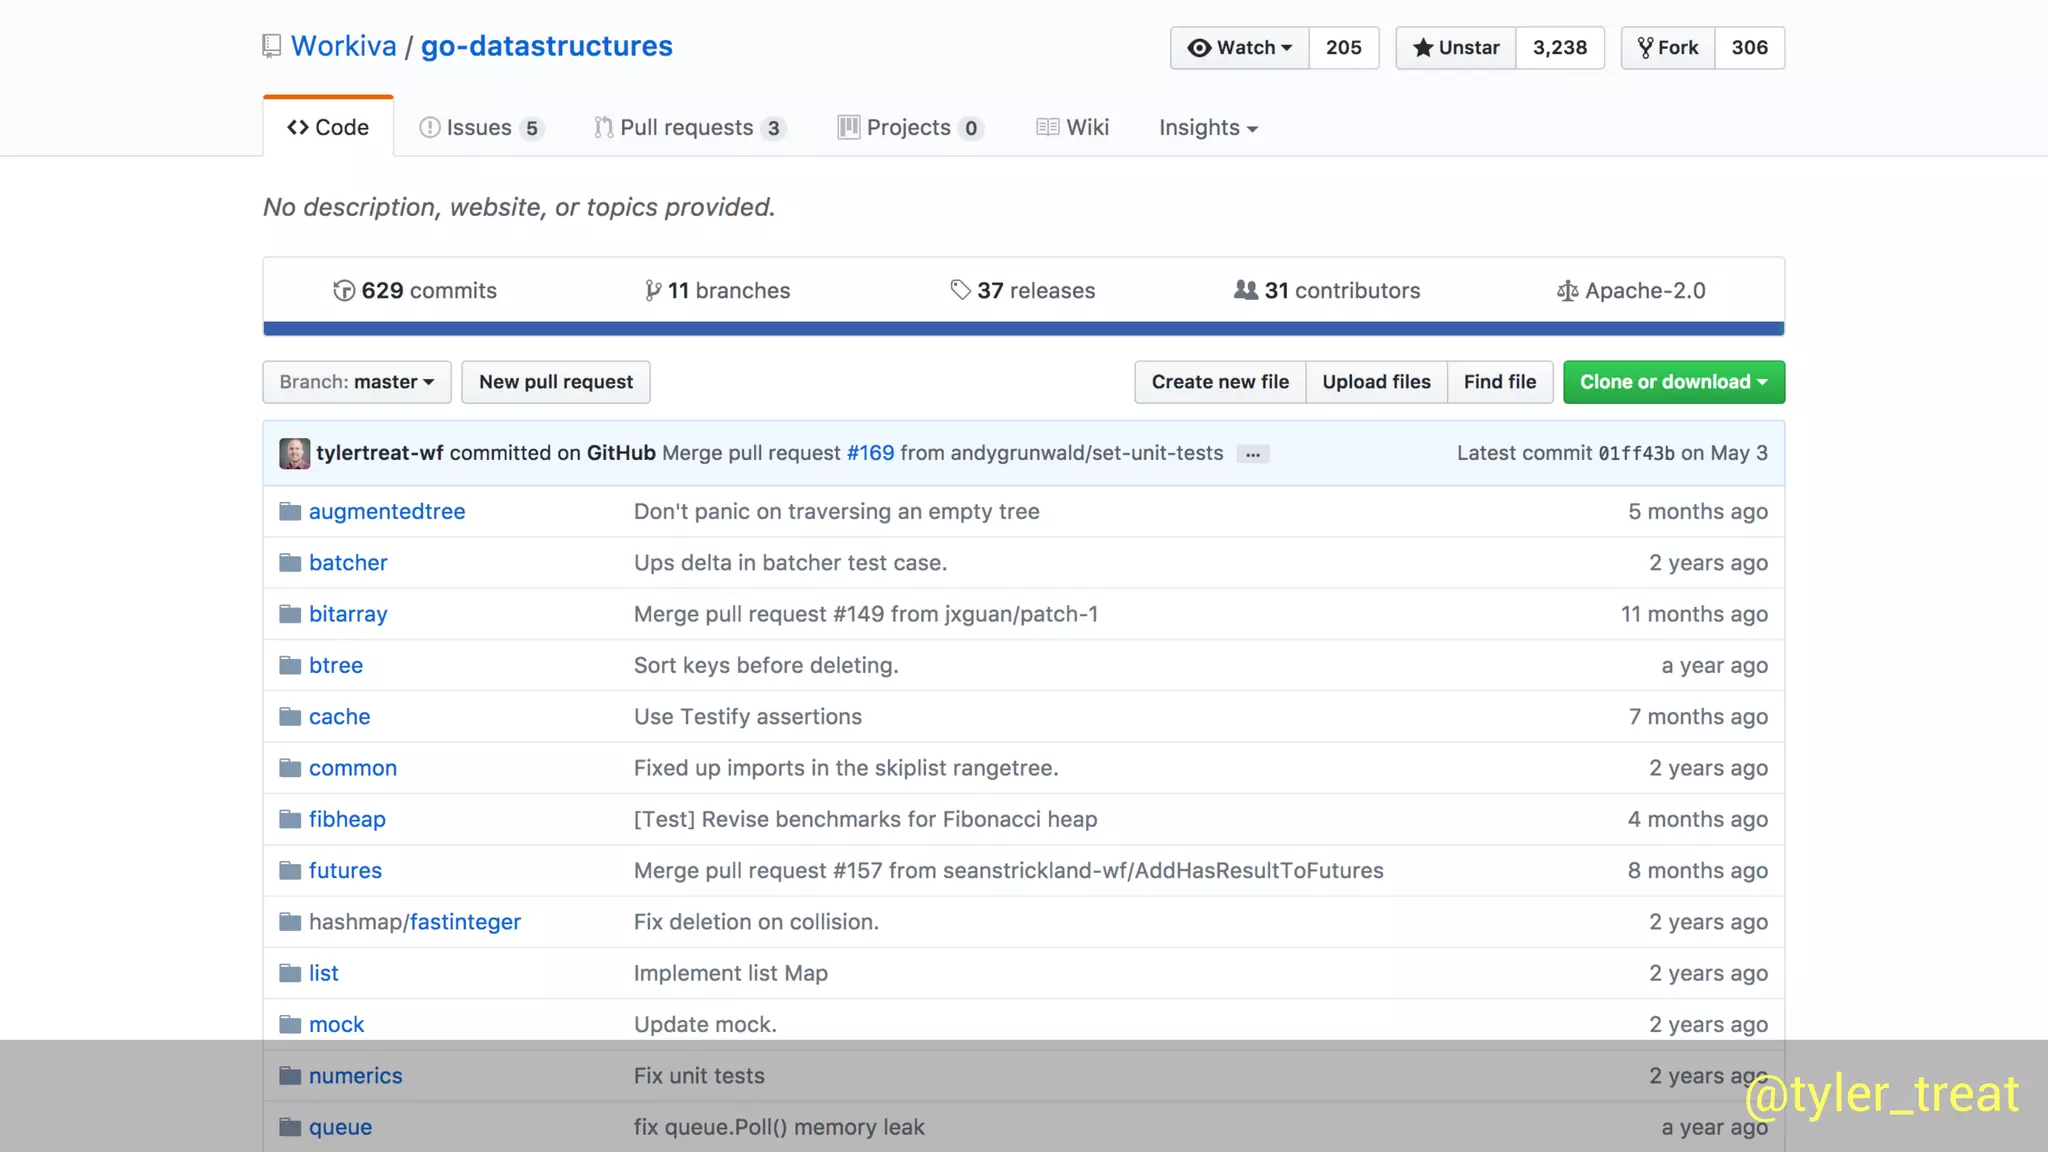
Task: Click the branches fork icon
Action: click(653, 291)
